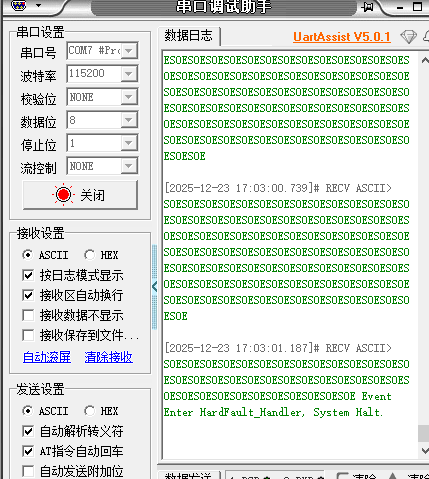This screenshot has height=479, width=429.
Task: Open the 数据位 8 dropdown
Action: tap(129, 120)
